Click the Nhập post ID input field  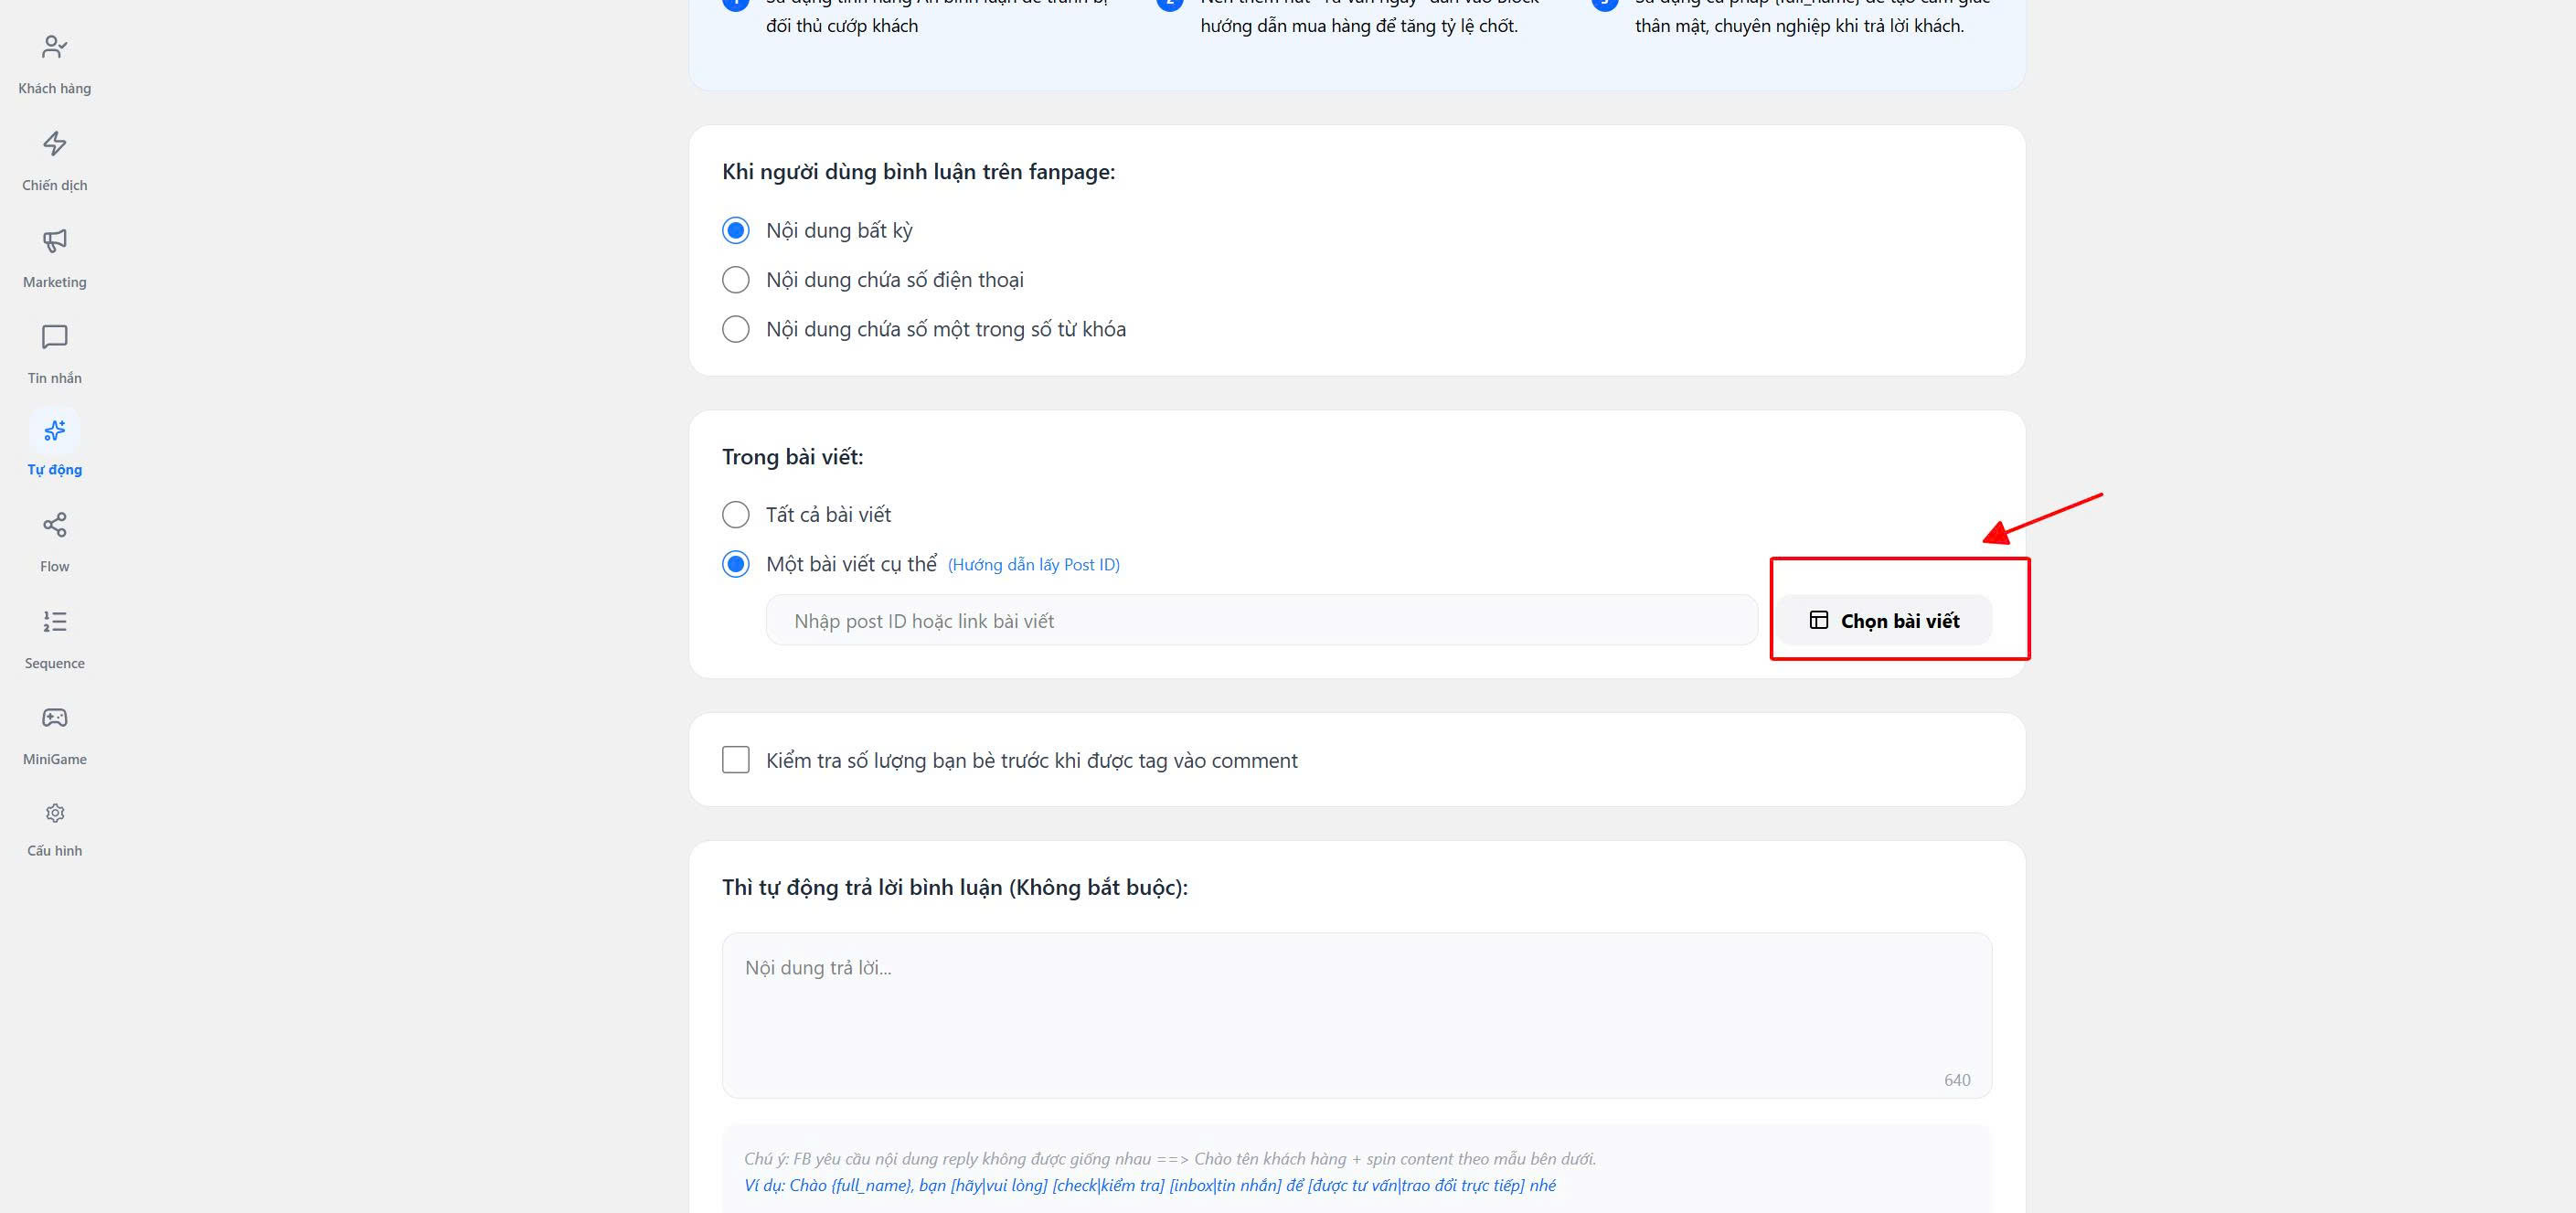[1261, 621]
